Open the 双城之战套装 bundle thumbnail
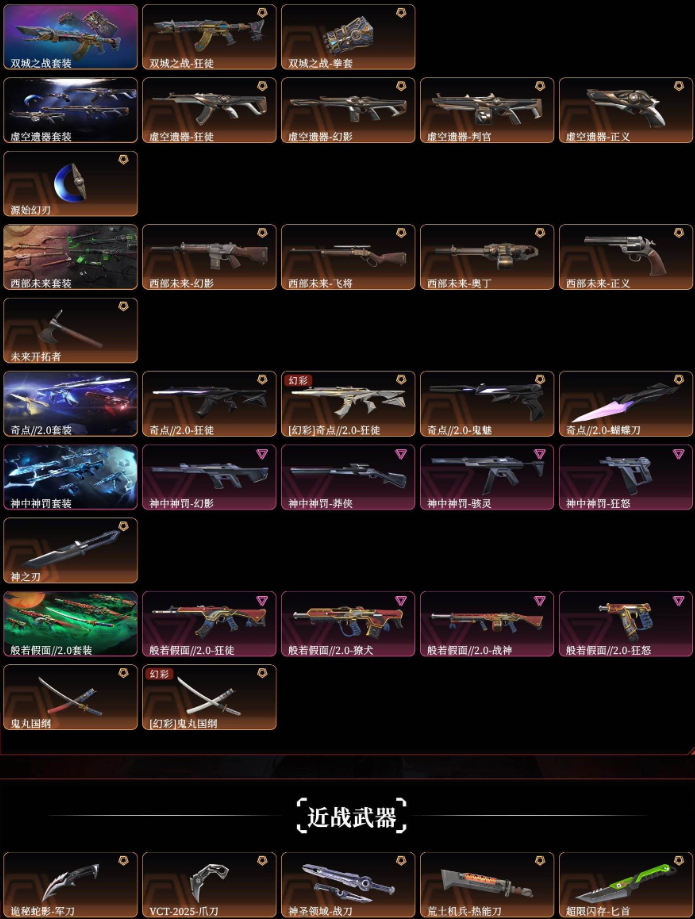695x919 pixels. 70,37
